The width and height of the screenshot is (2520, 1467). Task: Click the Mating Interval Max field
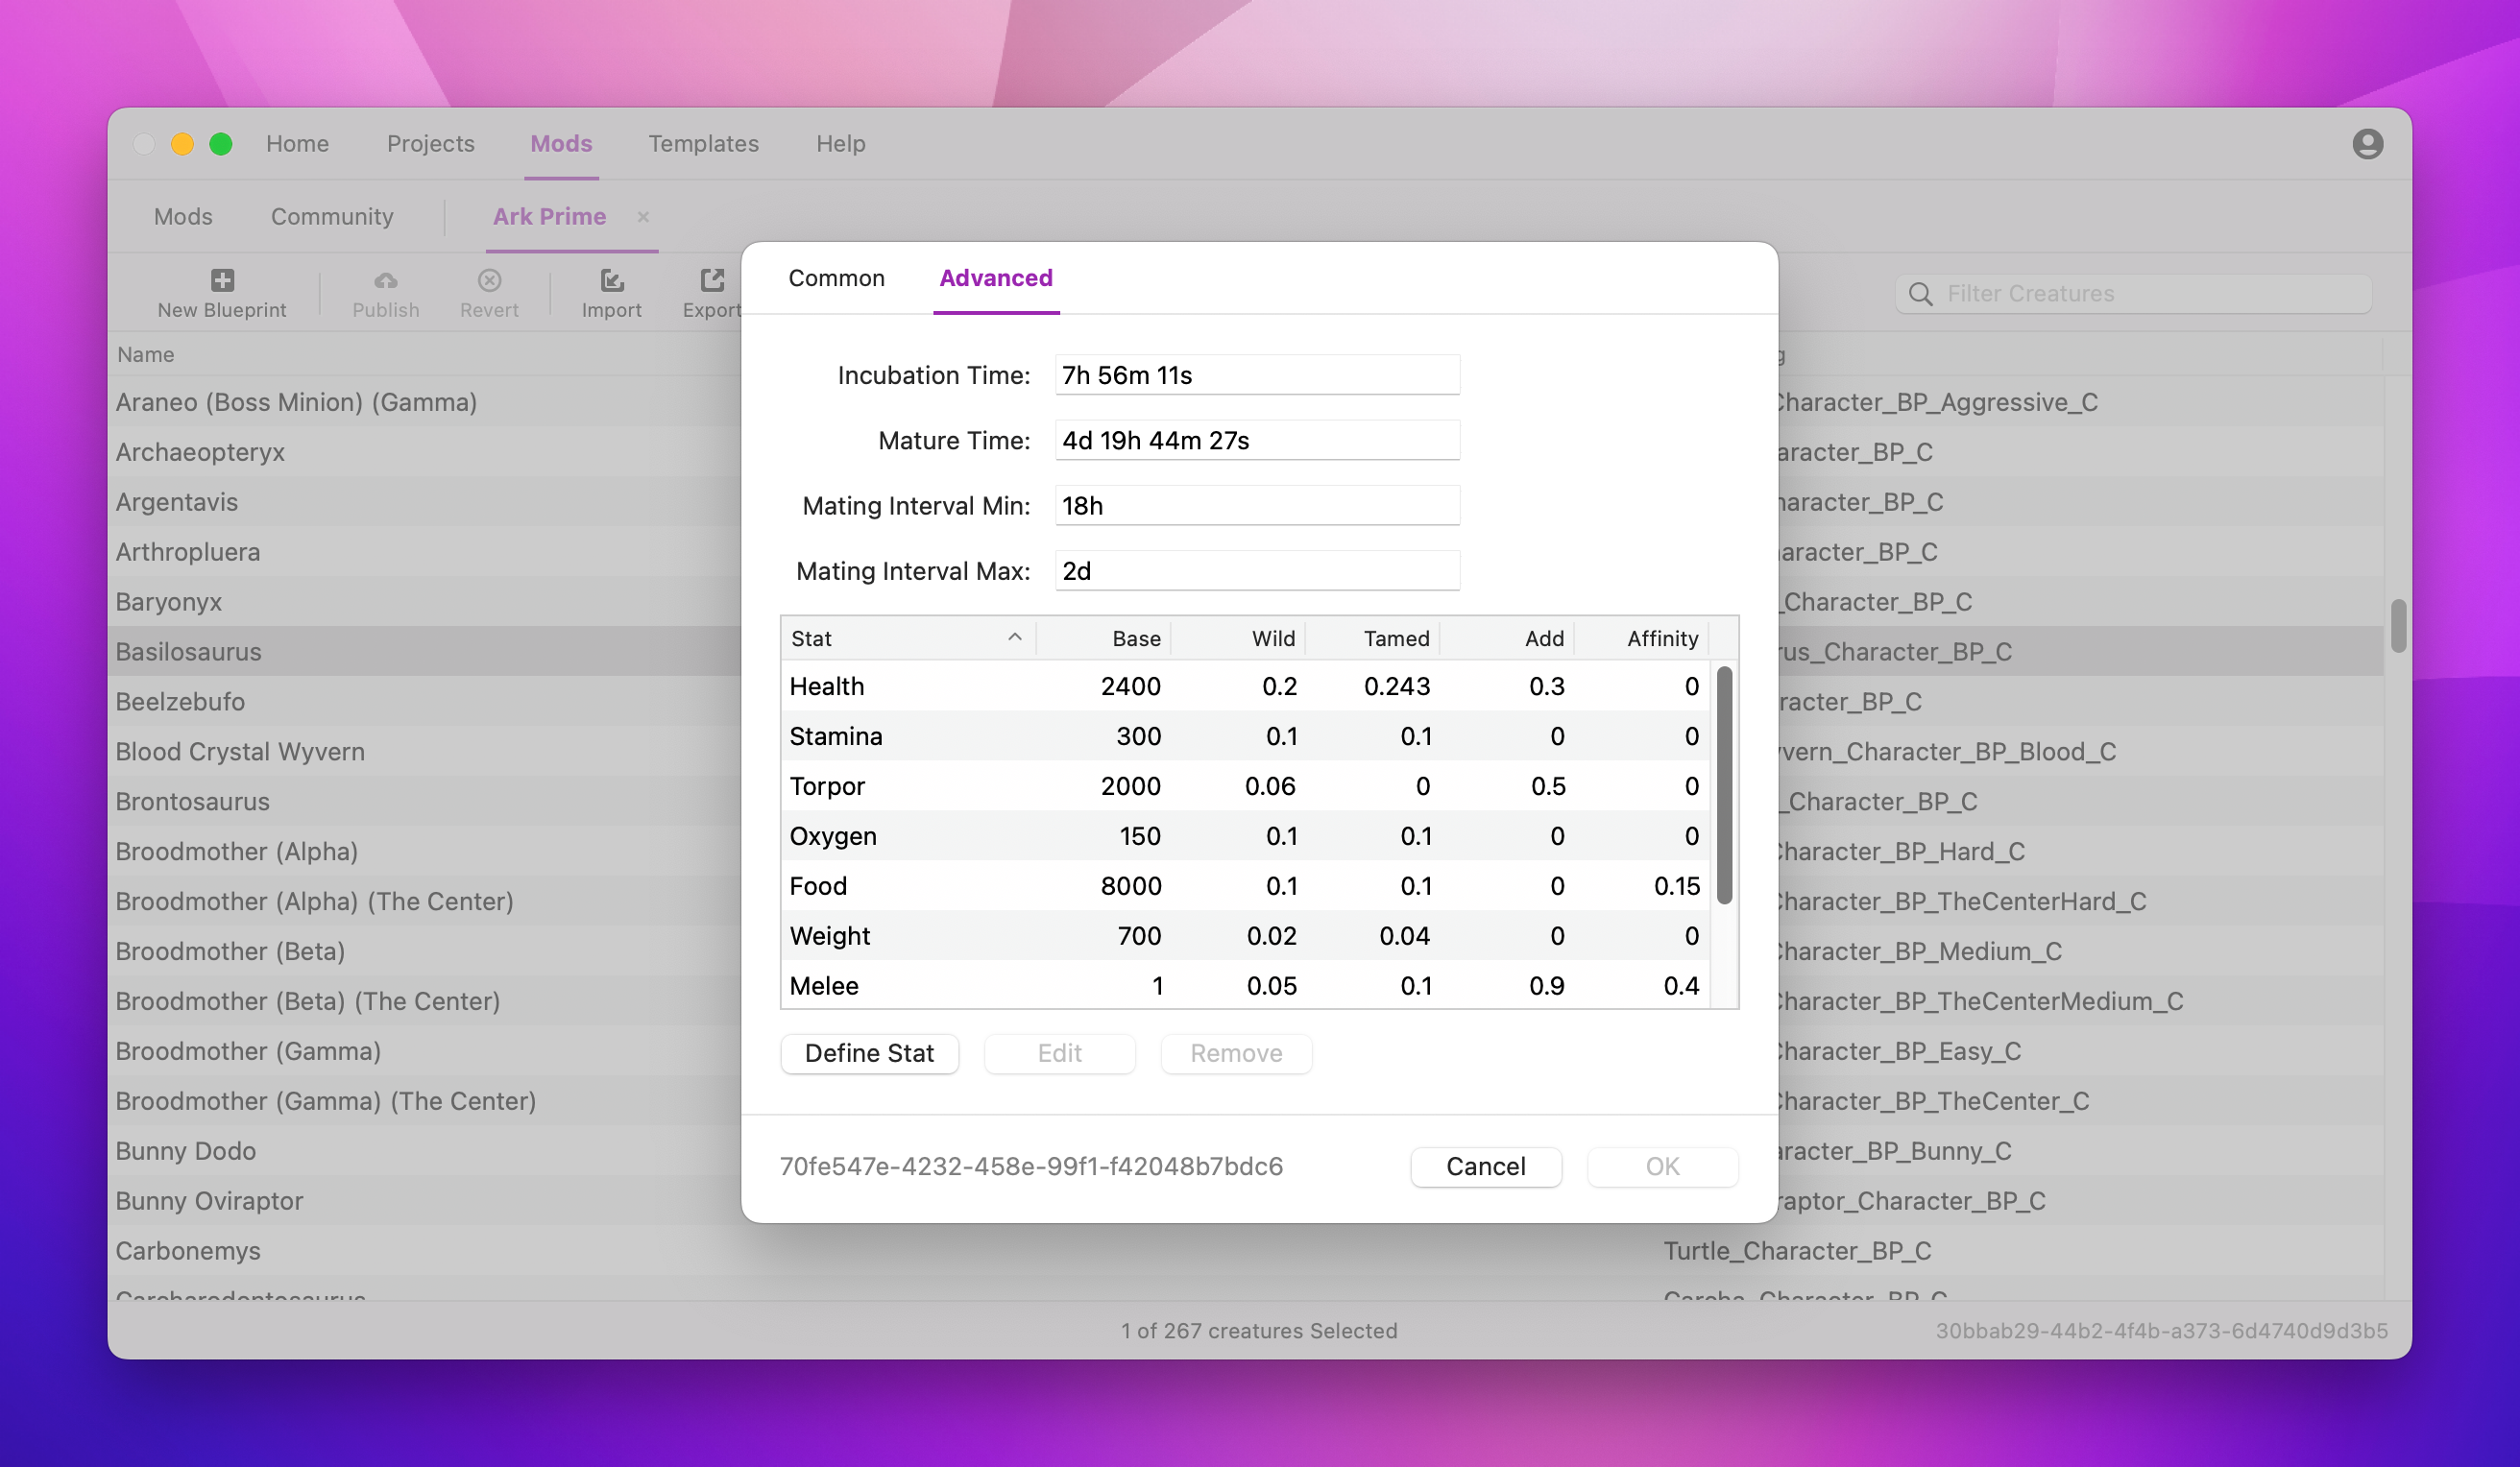(x=1256, y=571)
